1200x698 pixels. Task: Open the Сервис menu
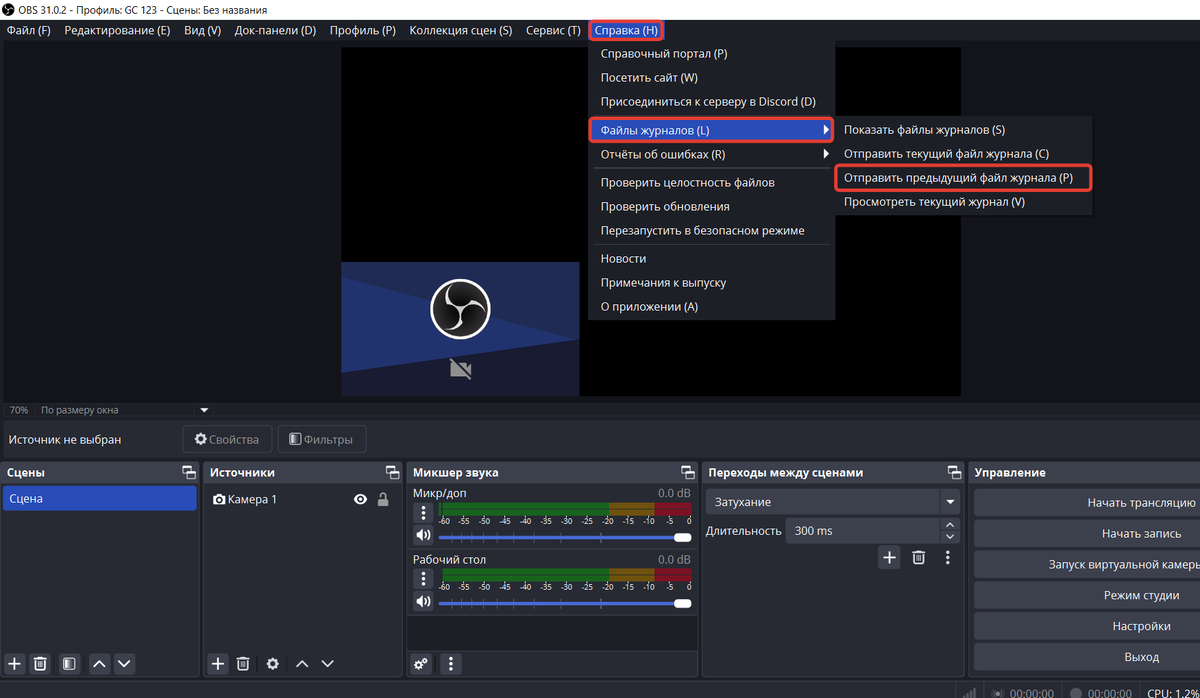553,30
